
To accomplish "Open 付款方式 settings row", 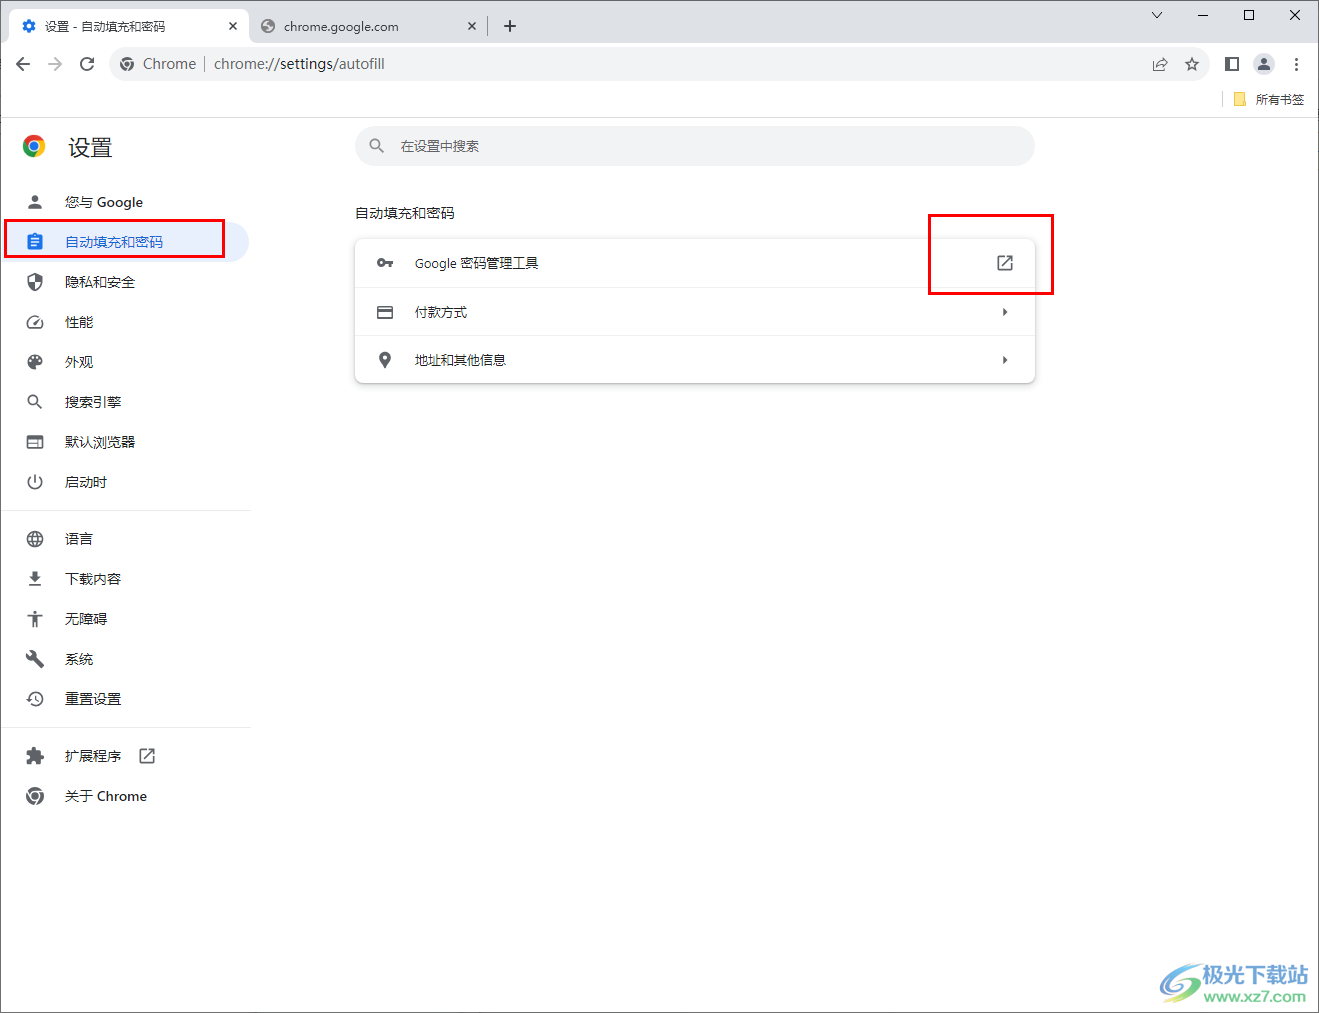I will 695,312.
